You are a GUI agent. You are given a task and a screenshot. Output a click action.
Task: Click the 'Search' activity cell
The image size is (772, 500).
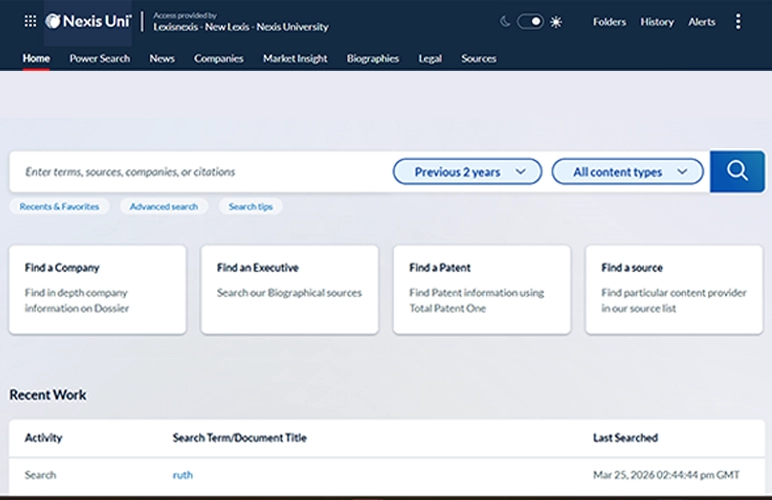pyautogui.click(x=40, y=475)
